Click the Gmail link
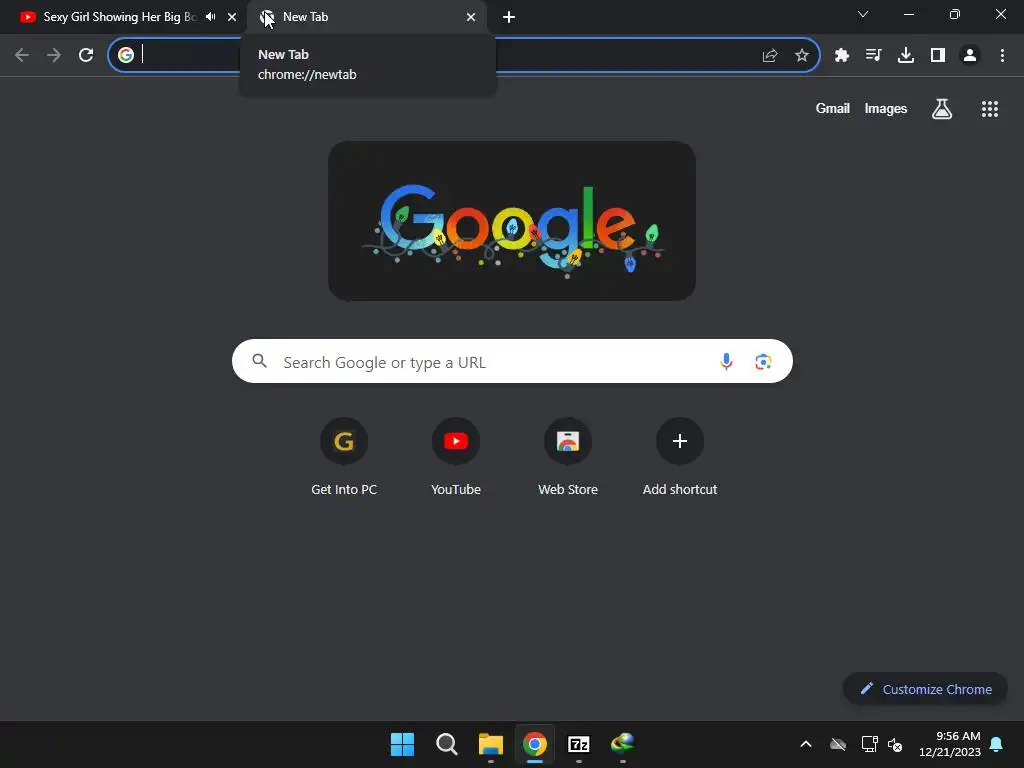Screen dimensions: 1024x768 [833, 108]
